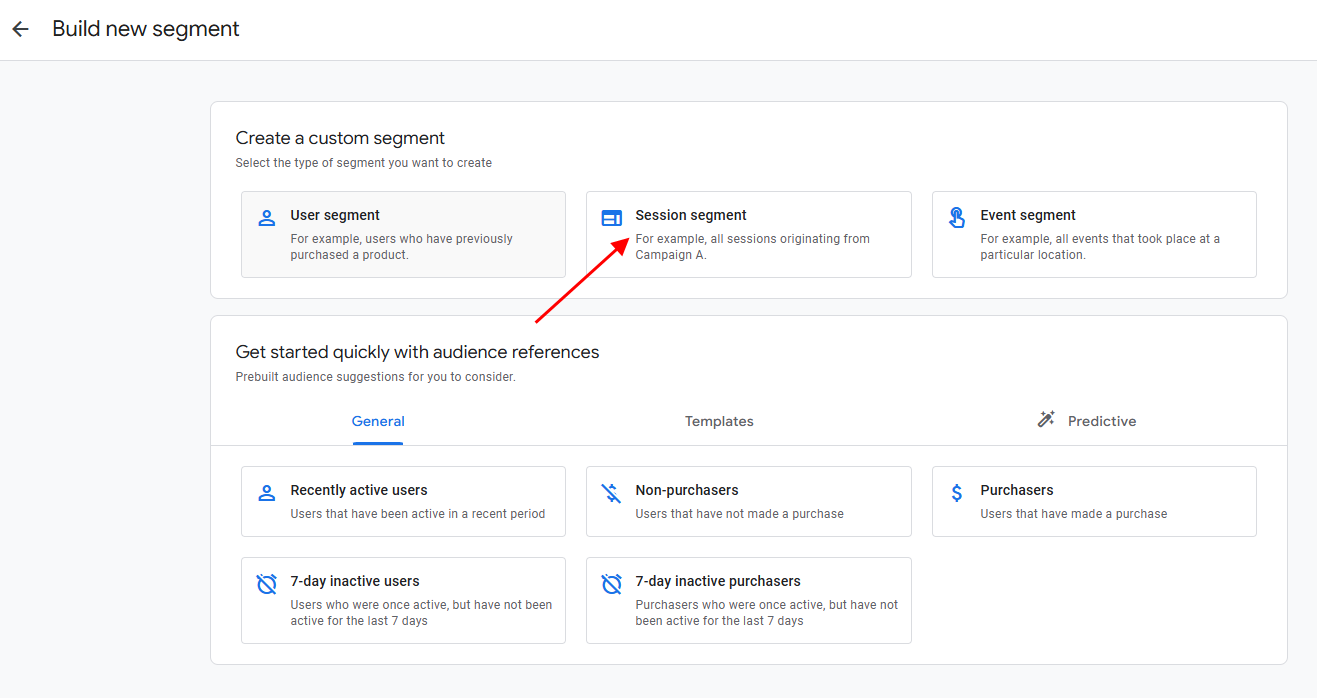Image resolution: width=1317 pixels, height=698 pixels.
Task: Select the 'Session segment' card title
Action: [x=691, y=215]
